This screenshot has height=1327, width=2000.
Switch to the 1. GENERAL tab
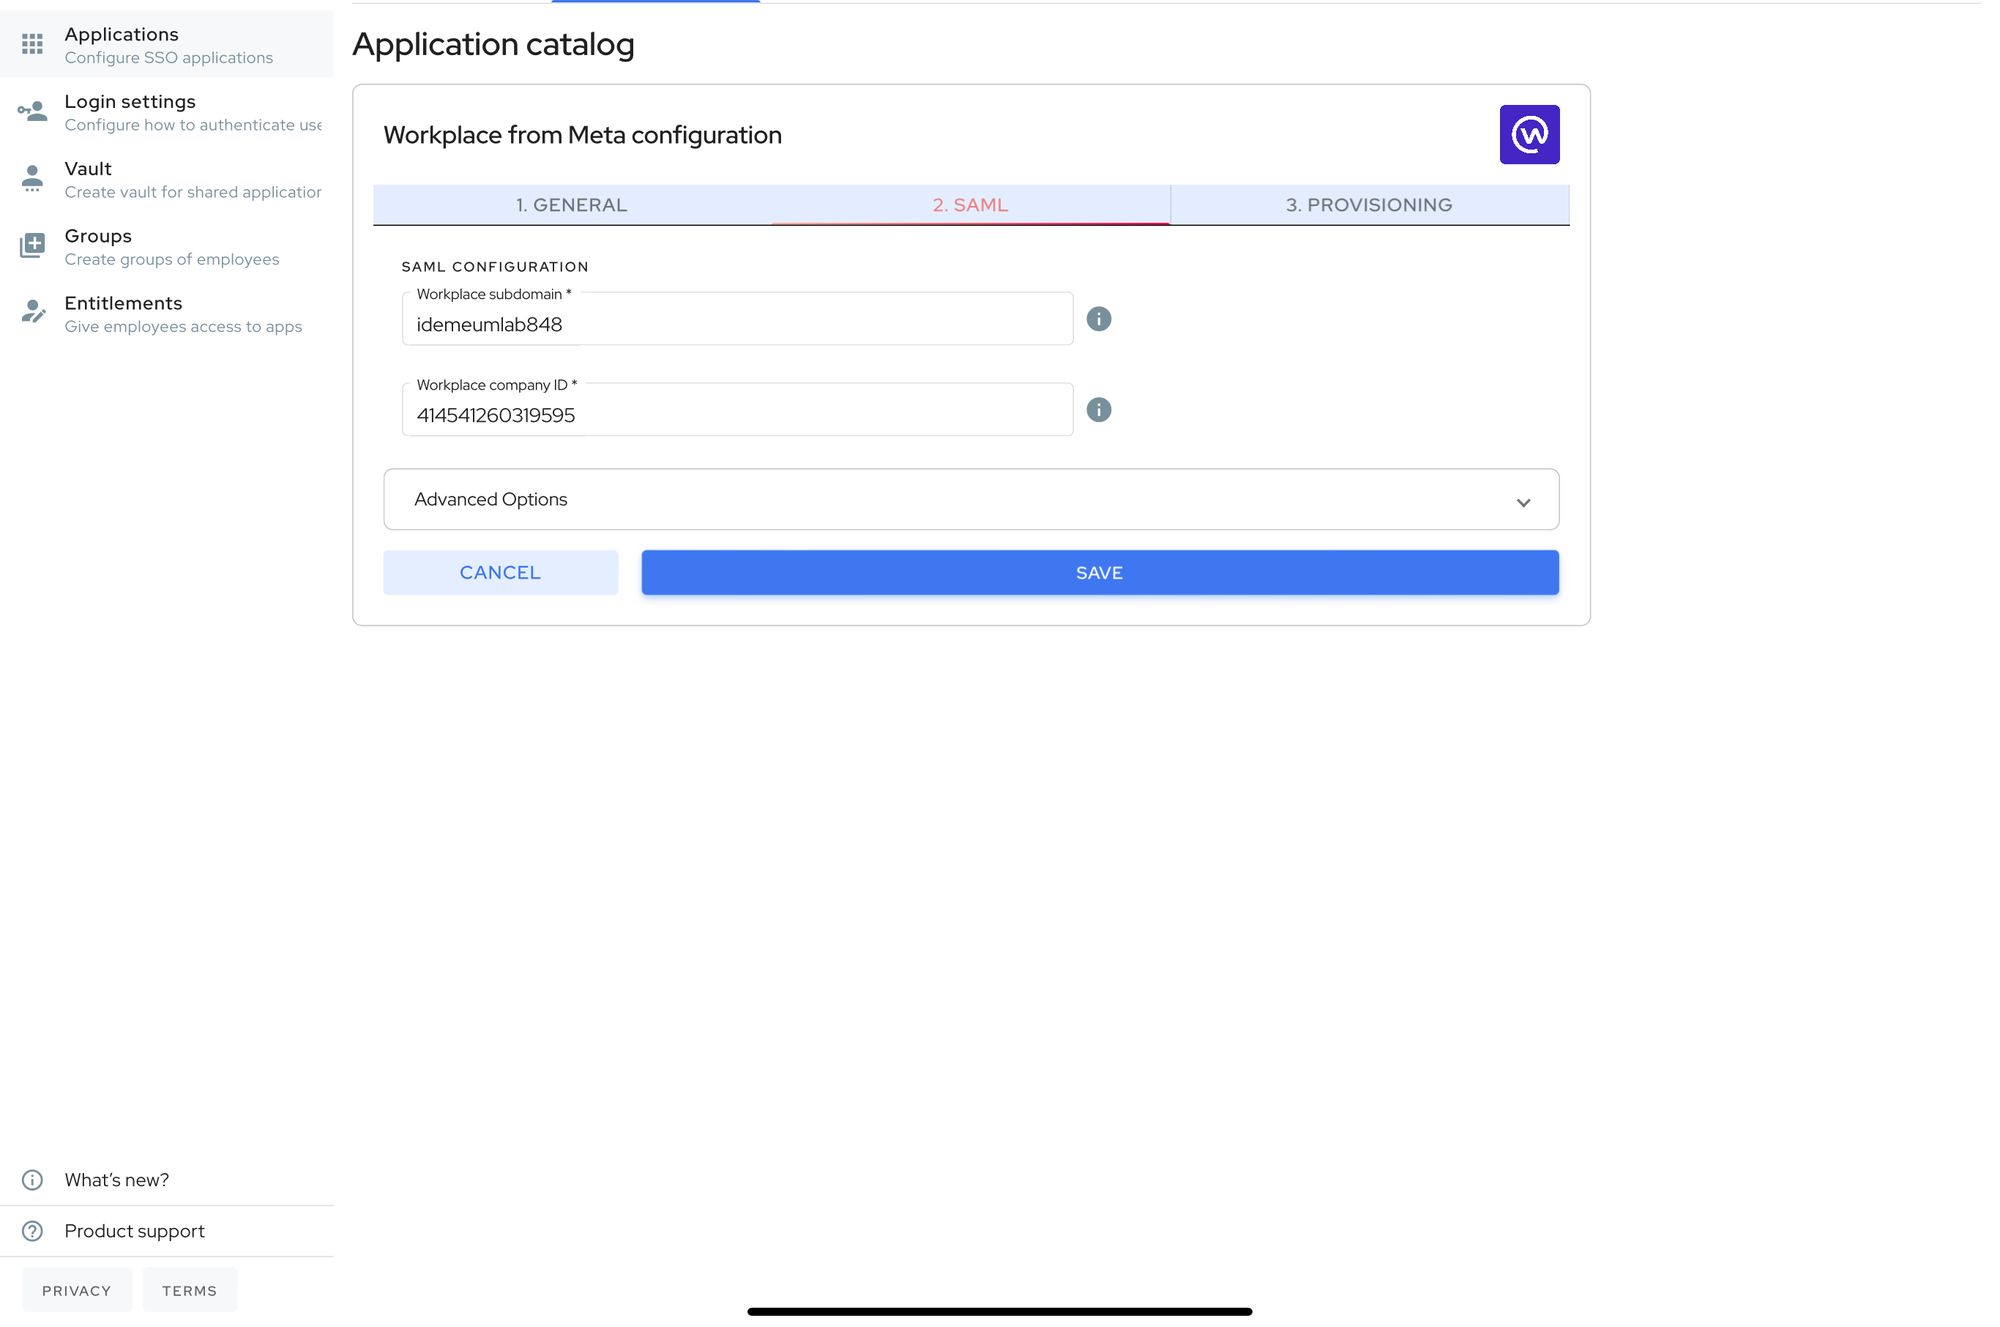point(572,205)
